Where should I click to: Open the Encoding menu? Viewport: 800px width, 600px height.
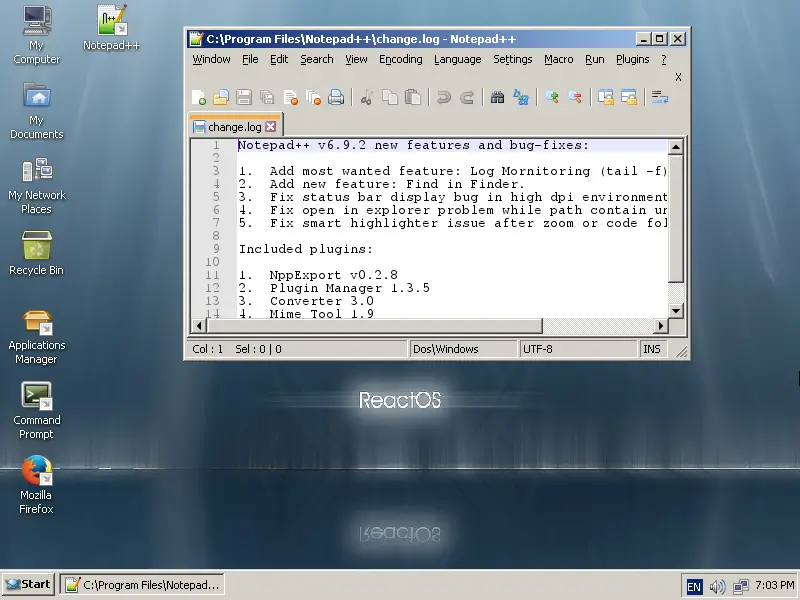(401, 59)
